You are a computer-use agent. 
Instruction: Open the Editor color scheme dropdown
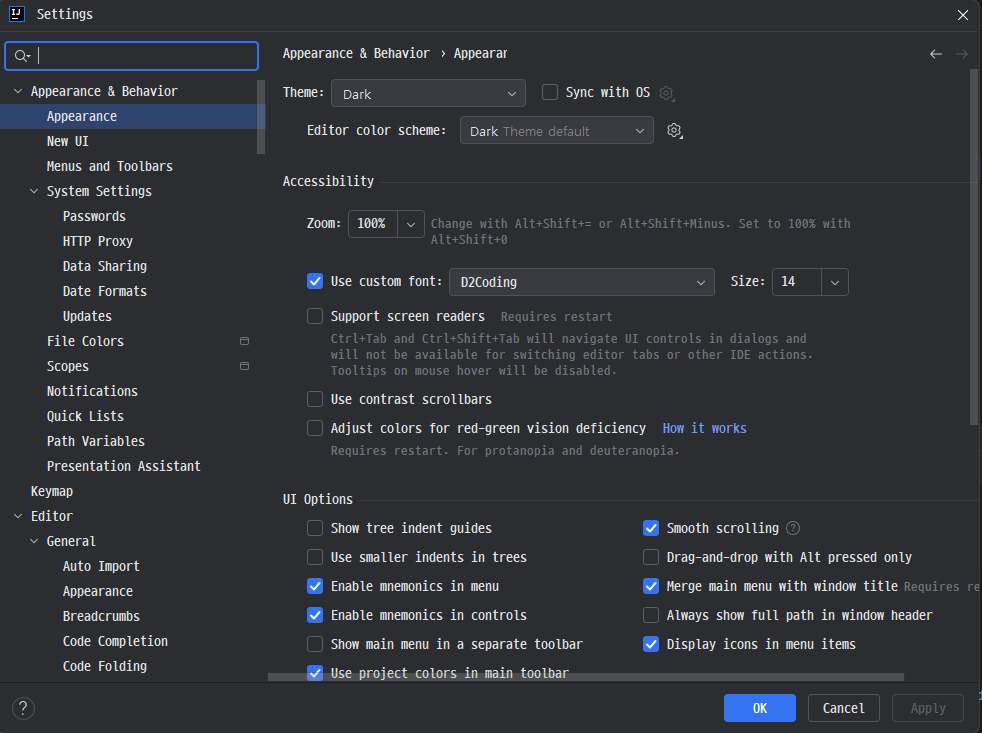point(557,131)
